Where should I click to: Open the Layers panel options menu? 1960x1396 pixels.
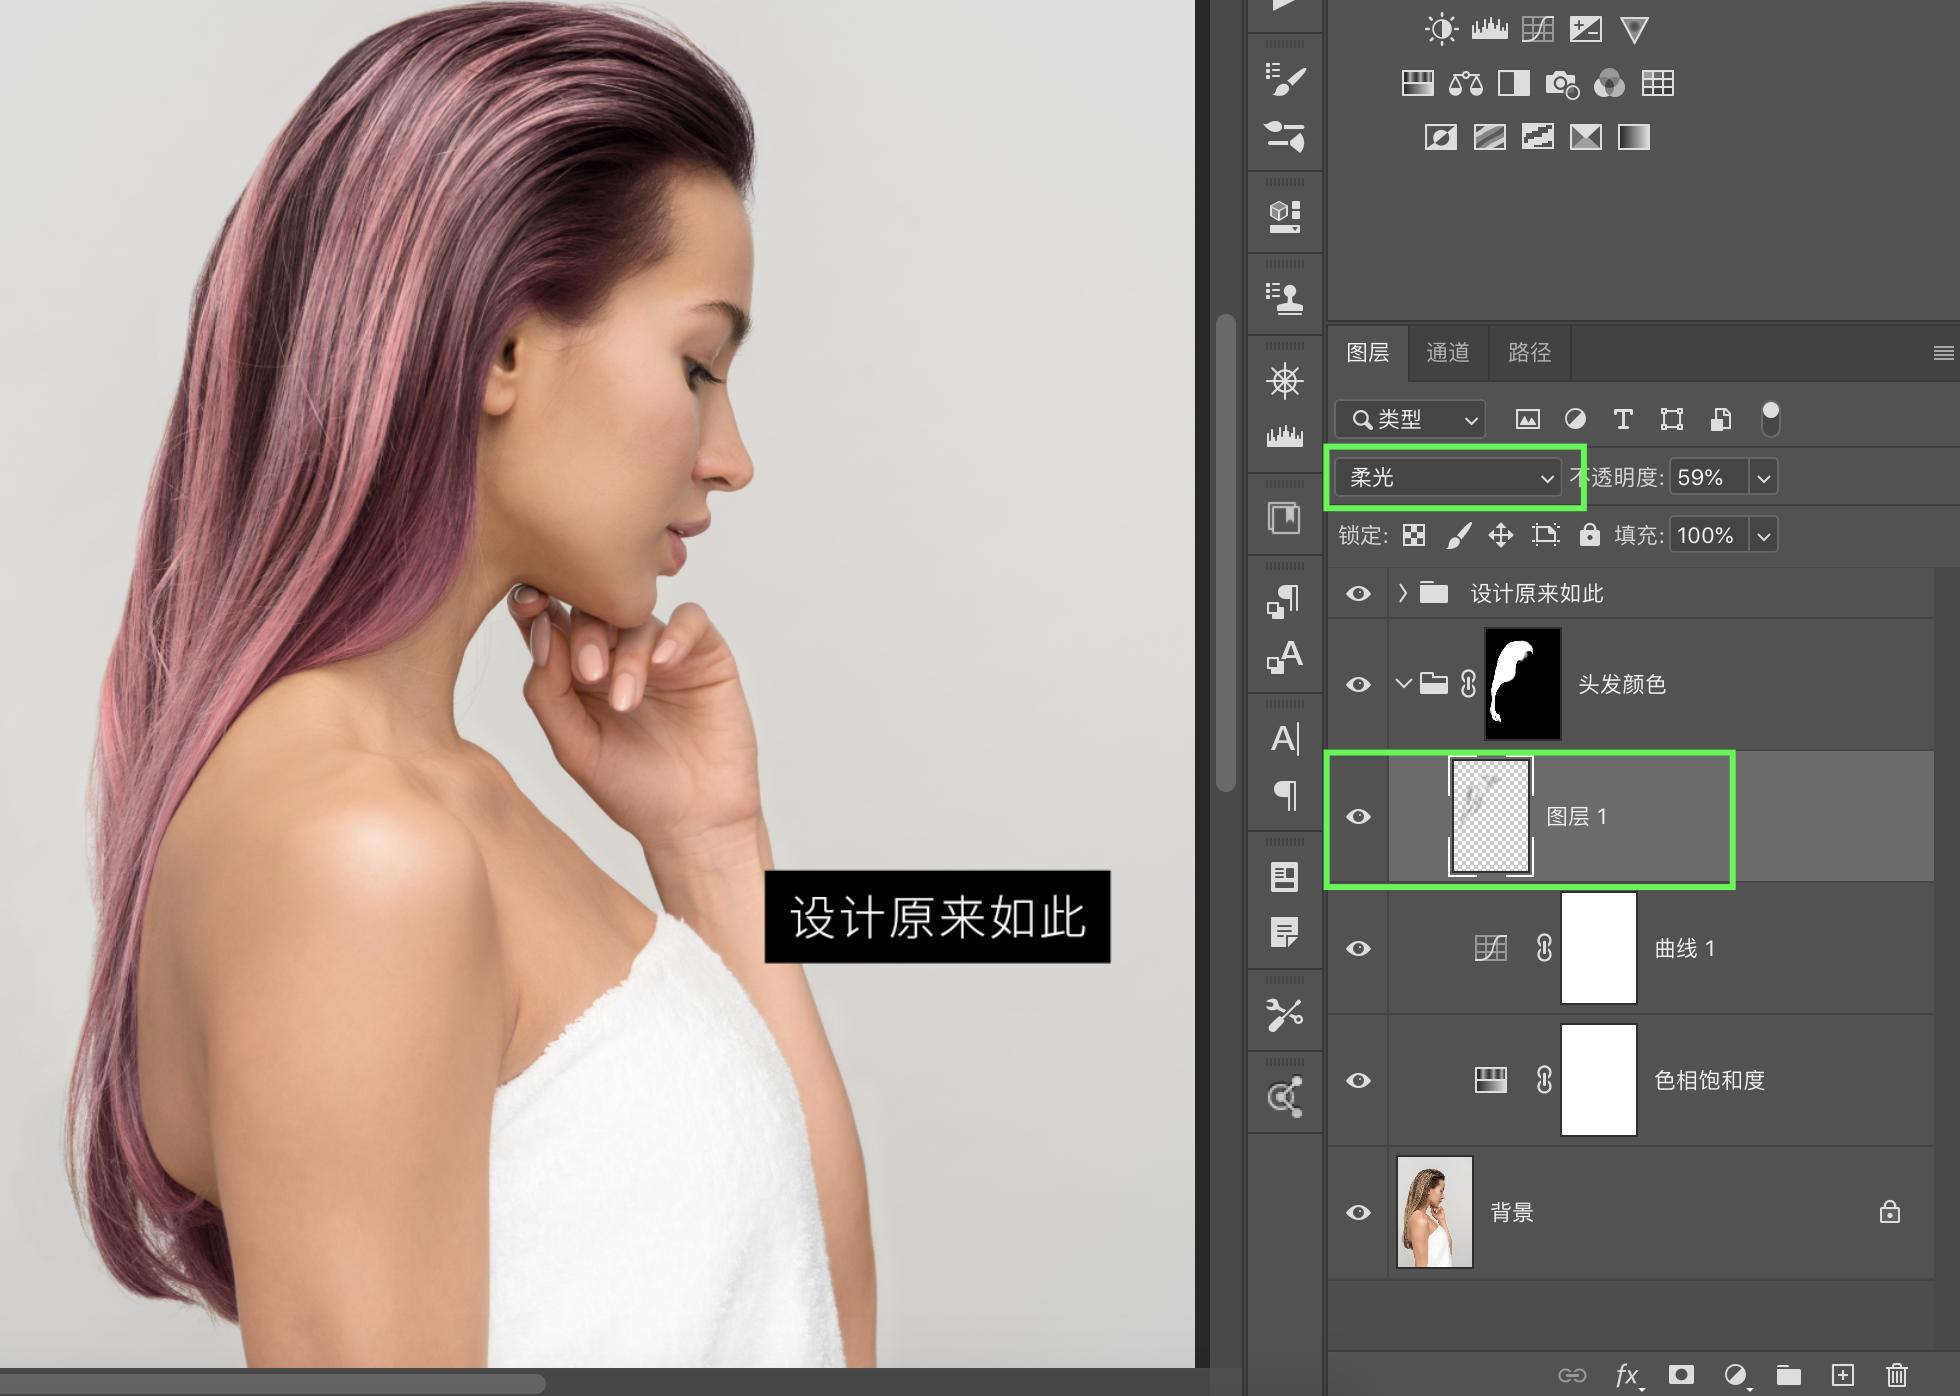[1943, 352]
